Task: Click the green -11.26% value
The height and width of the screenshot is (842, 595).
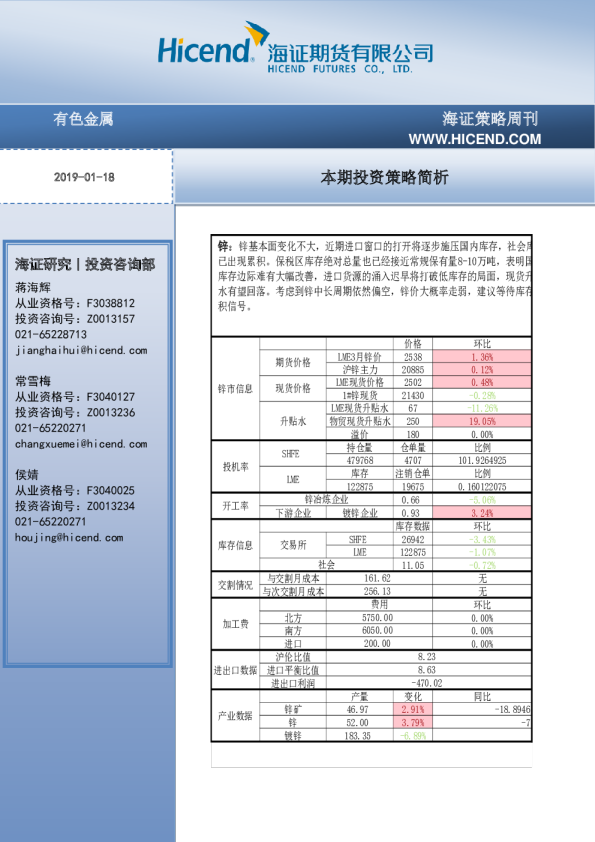Action: 482,408
